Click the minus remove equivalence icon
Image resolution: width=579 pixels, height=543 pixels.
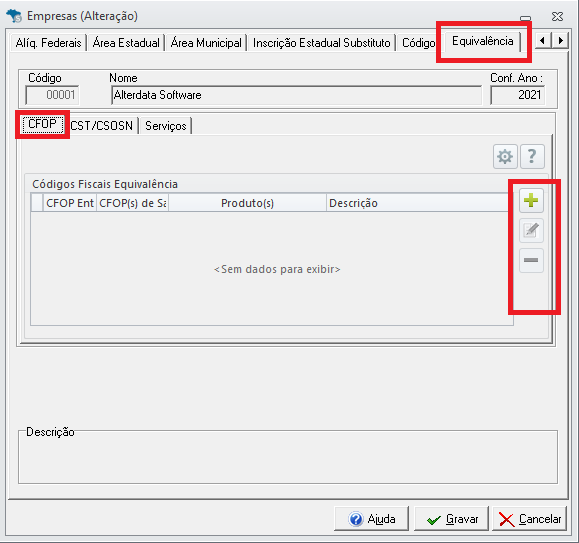(531, 260)
